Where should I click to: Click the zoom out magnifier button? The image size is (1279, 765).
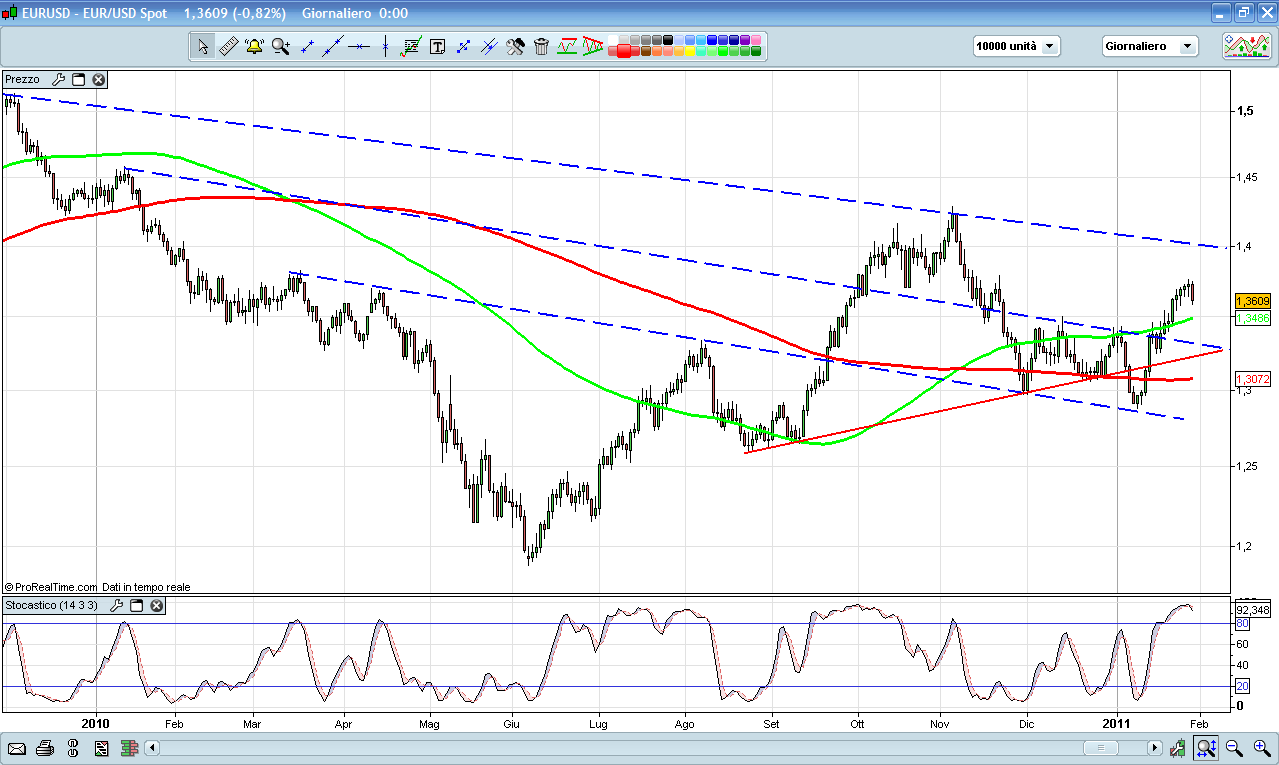point(1235,748)
